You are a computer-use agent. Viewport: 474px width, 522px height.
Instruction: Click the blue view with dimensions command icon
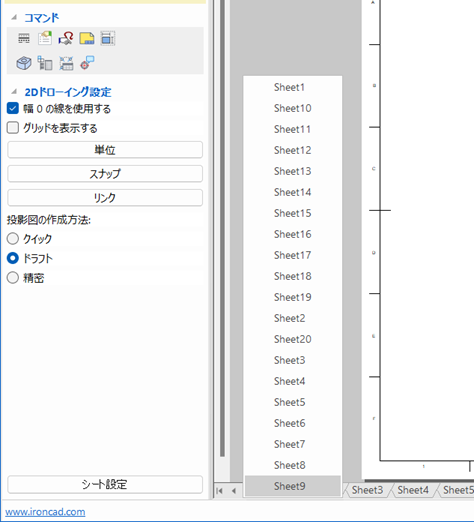point(108,38)
